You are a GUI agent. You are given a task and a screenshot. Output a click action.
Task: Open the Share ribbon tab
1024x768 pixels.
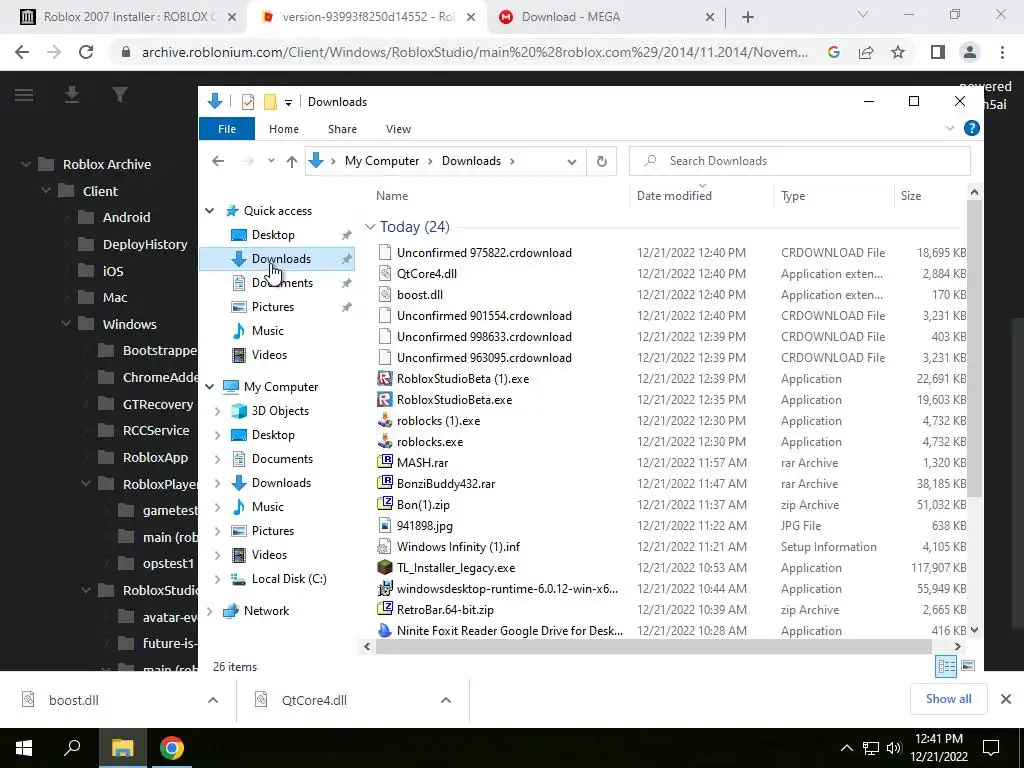click(342, 129)
